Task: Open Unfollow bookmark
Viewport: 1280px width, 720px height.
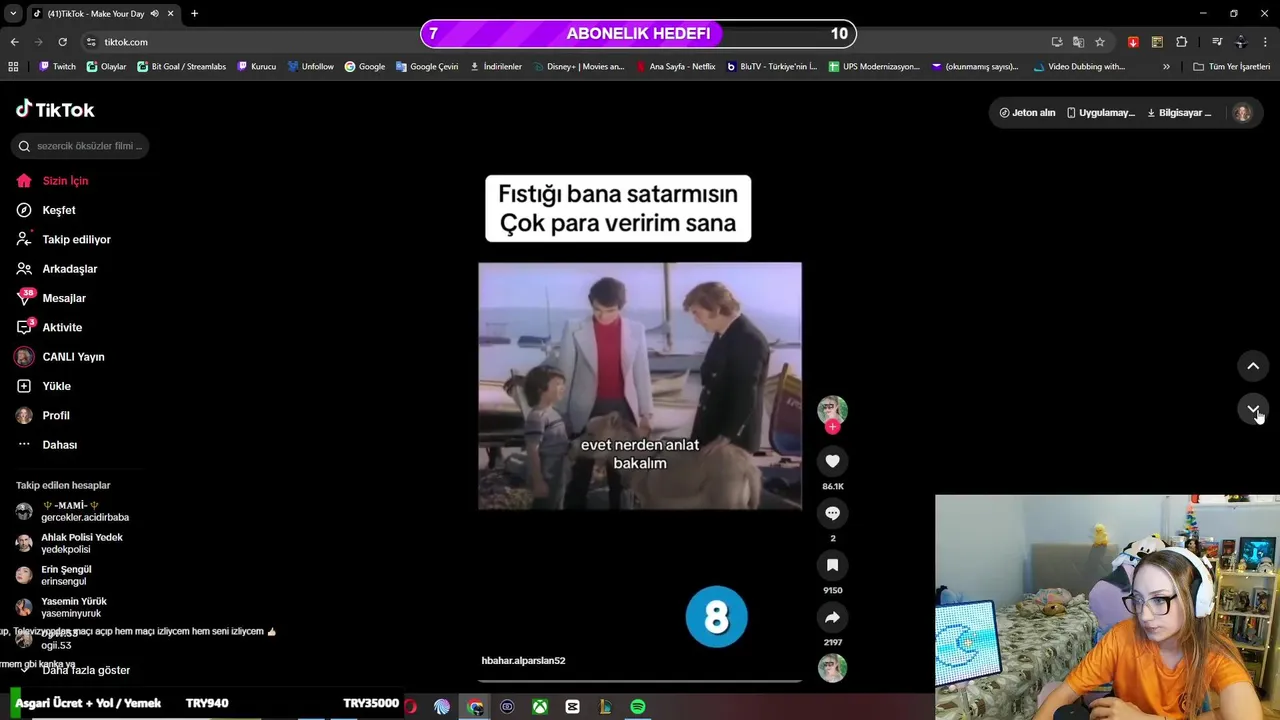Action: tap(310, 67)
